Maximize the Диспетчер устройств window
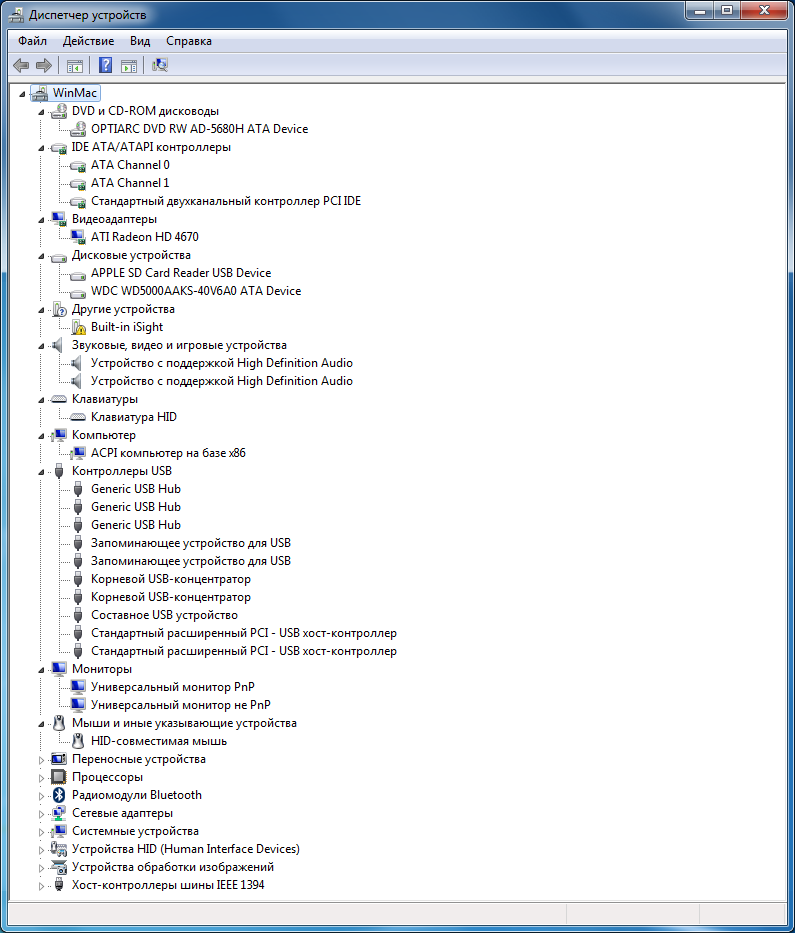This screenshot has width=795, height=933. tap(727, 10)
